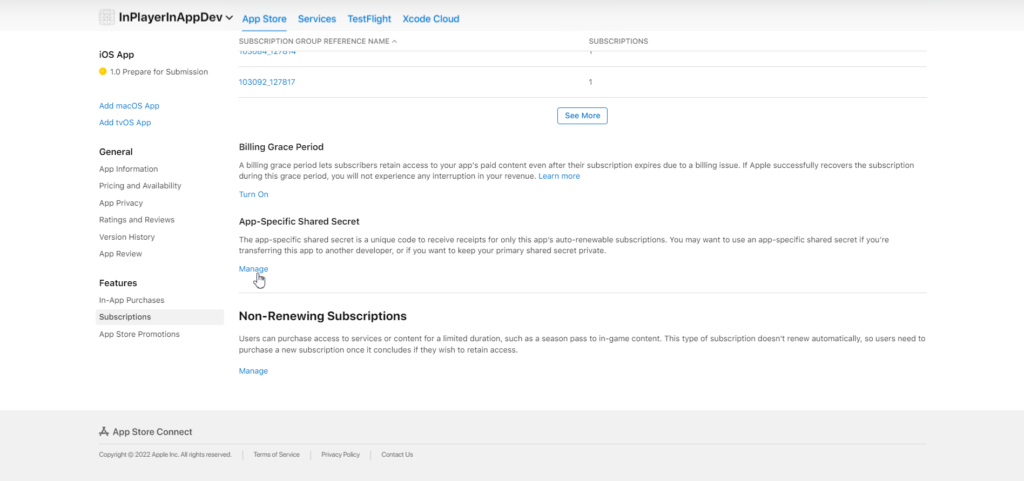Open Terms of Service footer link
1024x481 pixels.
[x=276, y=455]
